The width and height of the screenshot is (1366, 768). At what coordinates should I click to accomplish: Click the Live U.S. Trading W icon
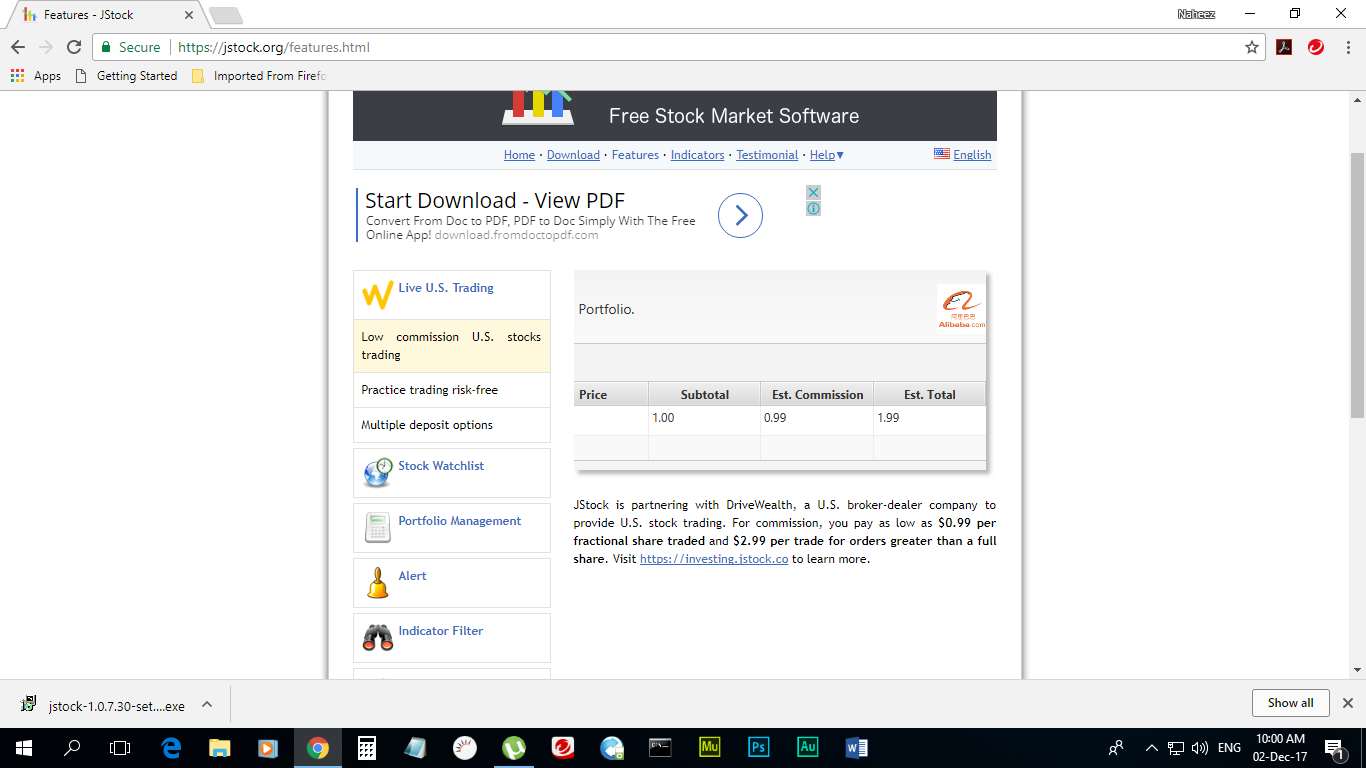377,295
